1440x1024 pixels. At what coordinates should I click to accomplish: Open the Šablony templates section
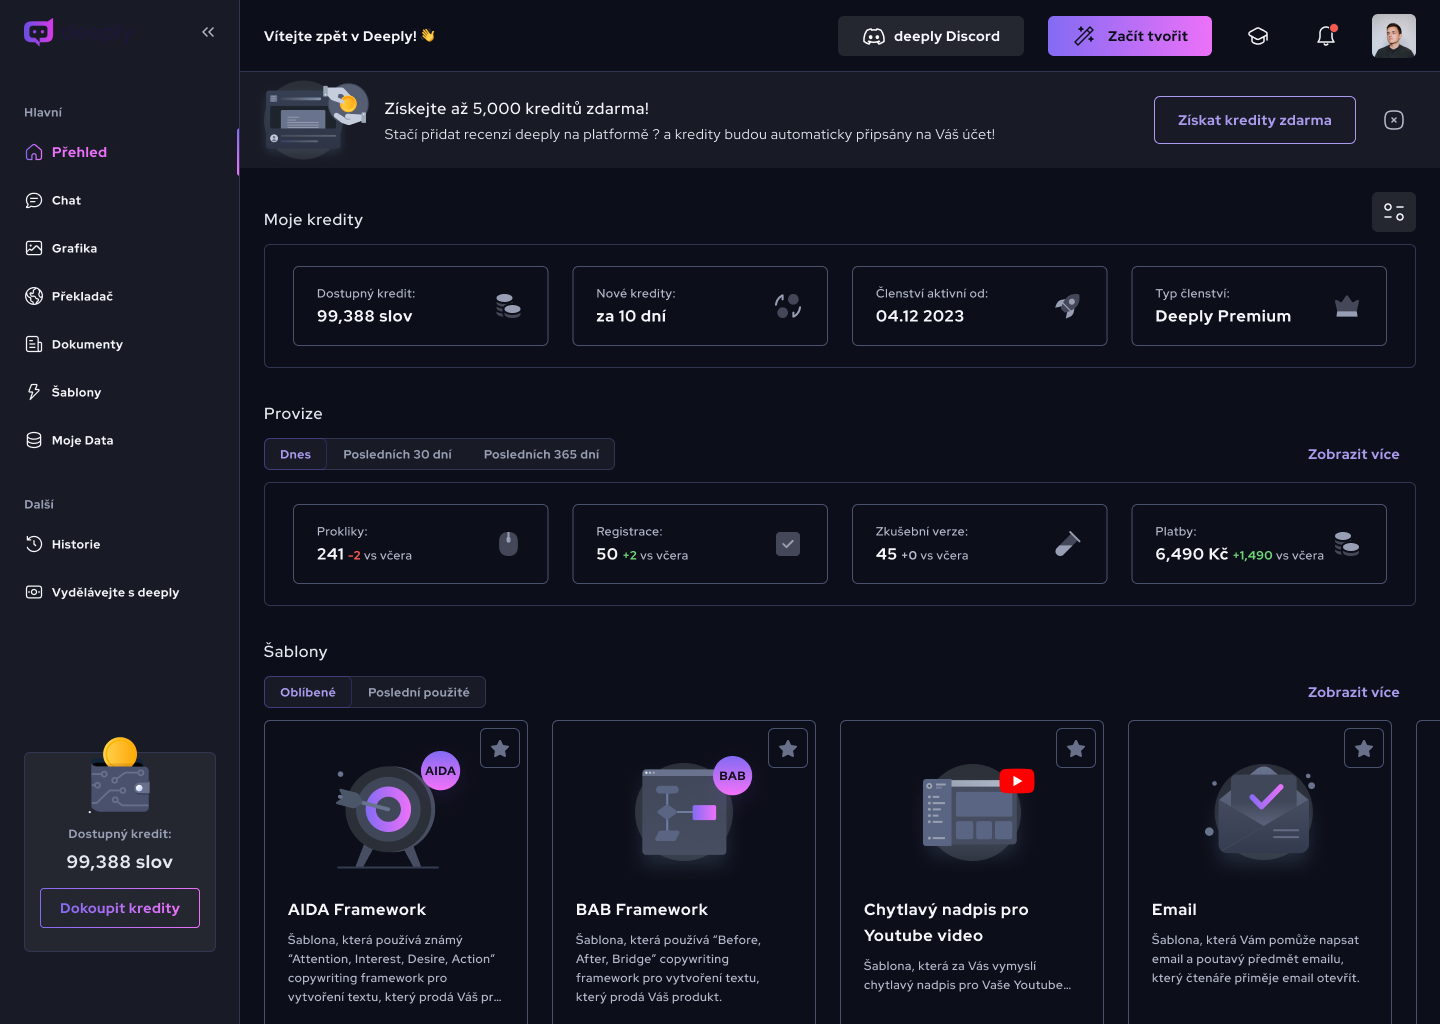click(78, 392)
